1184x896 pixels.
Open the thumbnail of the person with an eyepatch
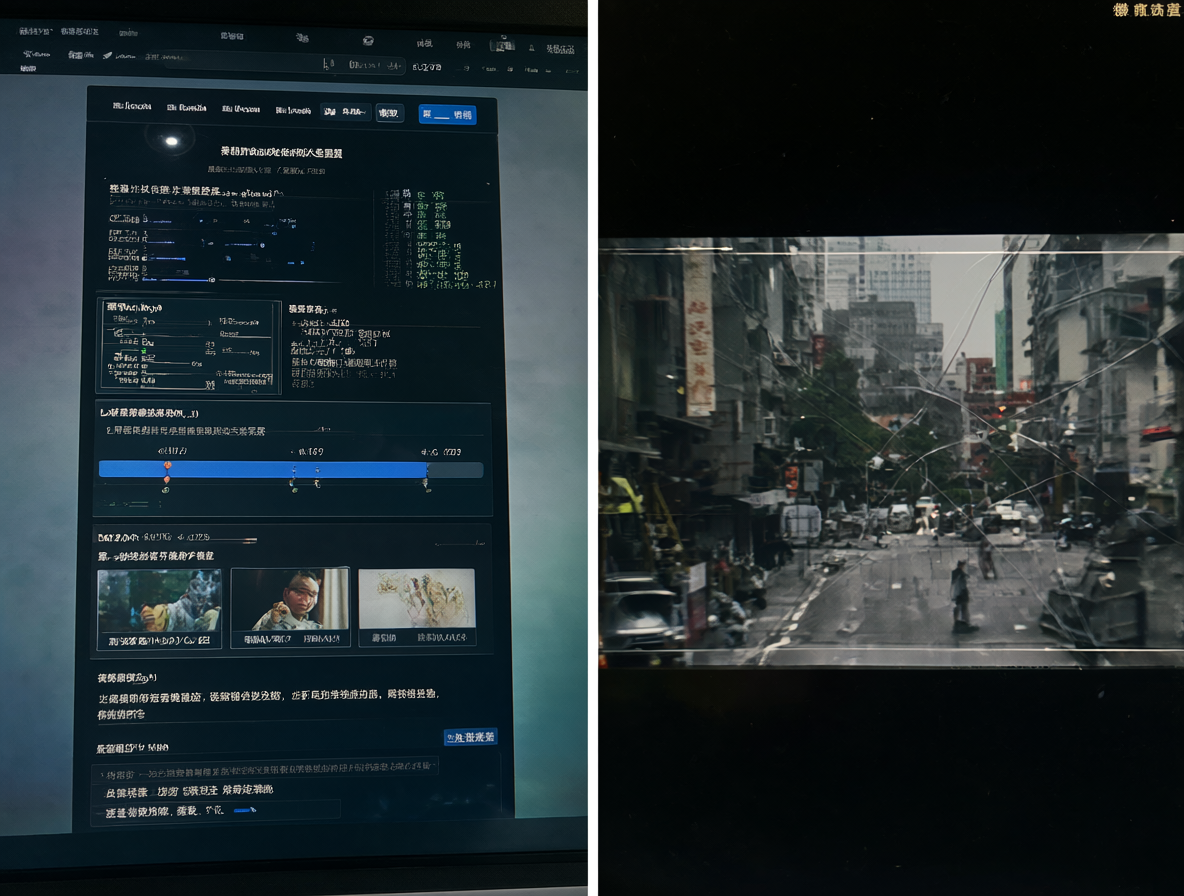pos(291,607)
